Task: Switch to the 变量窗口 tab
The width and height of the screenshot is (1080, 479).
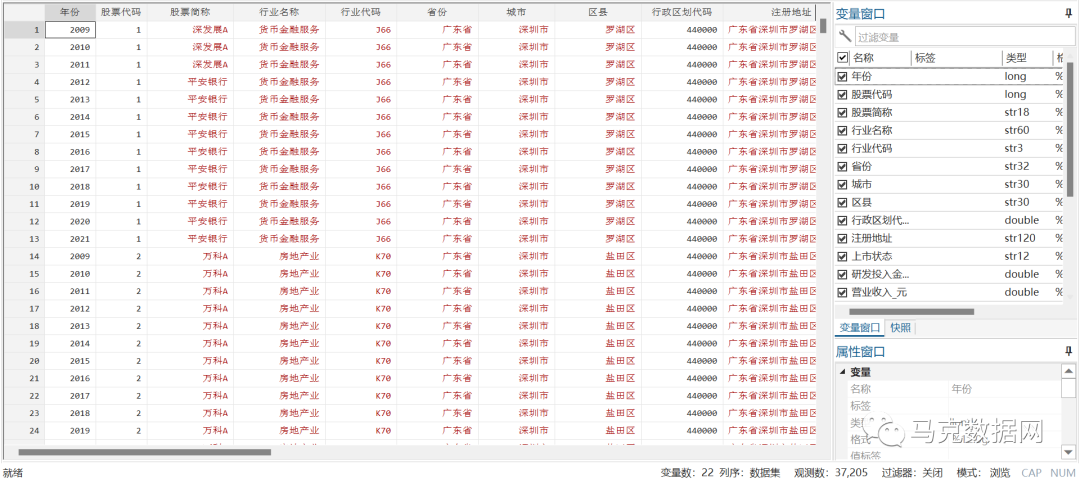Action: (x=860, y=328)
